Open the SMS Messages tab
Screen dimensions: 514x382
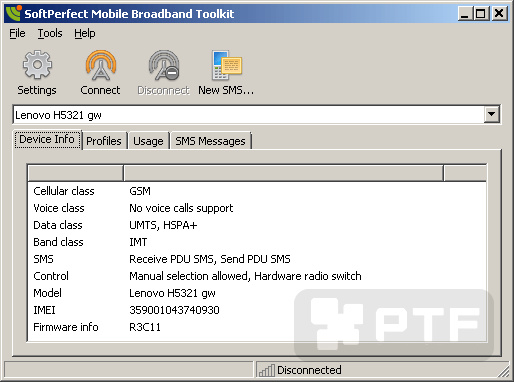pos(210,141)
